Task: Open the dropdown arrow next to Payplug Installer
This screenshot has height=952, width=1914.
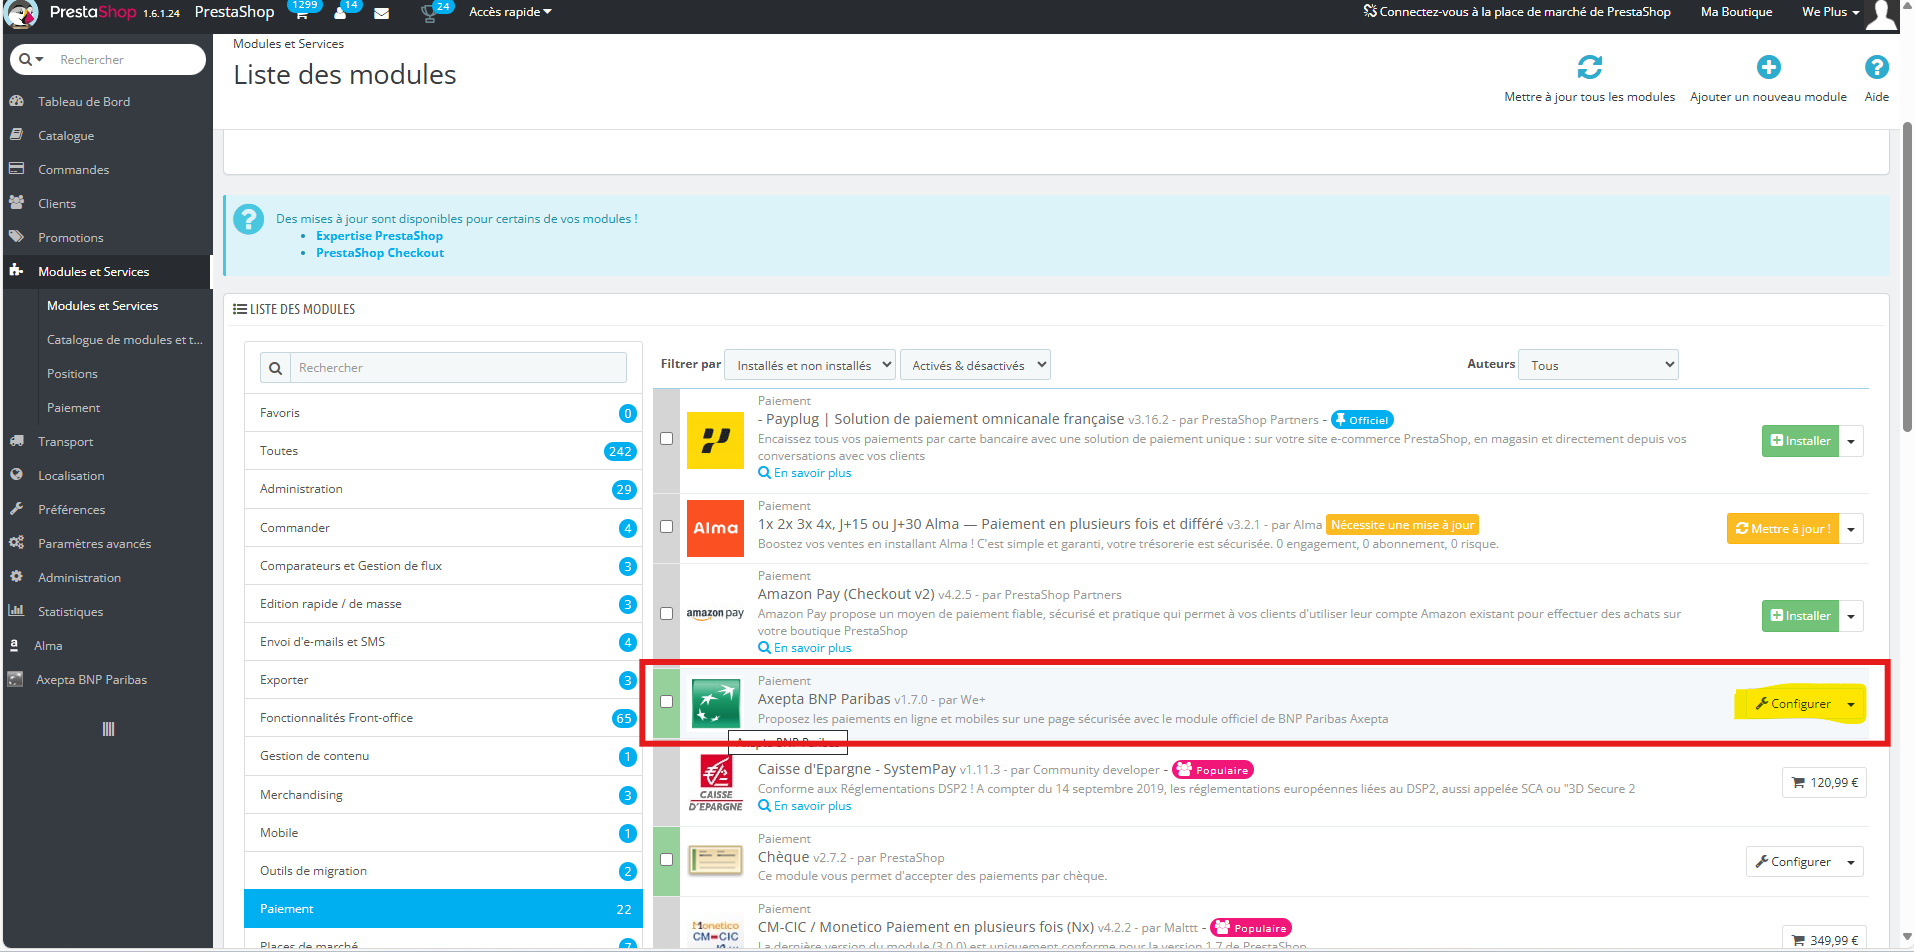Action: (x=1851, y=441)
